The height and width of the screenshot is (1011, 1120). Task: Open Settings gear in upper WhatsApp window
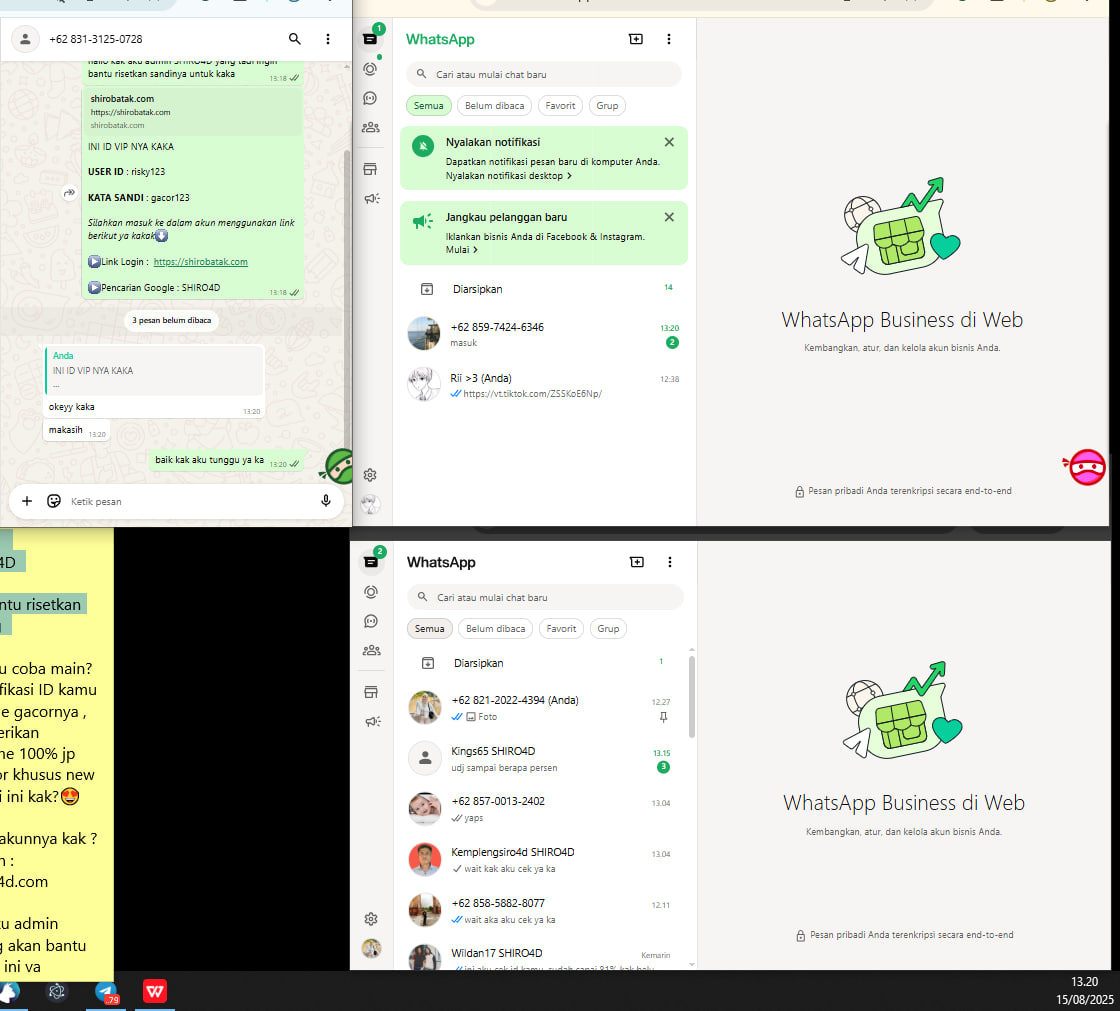point(370,474)
